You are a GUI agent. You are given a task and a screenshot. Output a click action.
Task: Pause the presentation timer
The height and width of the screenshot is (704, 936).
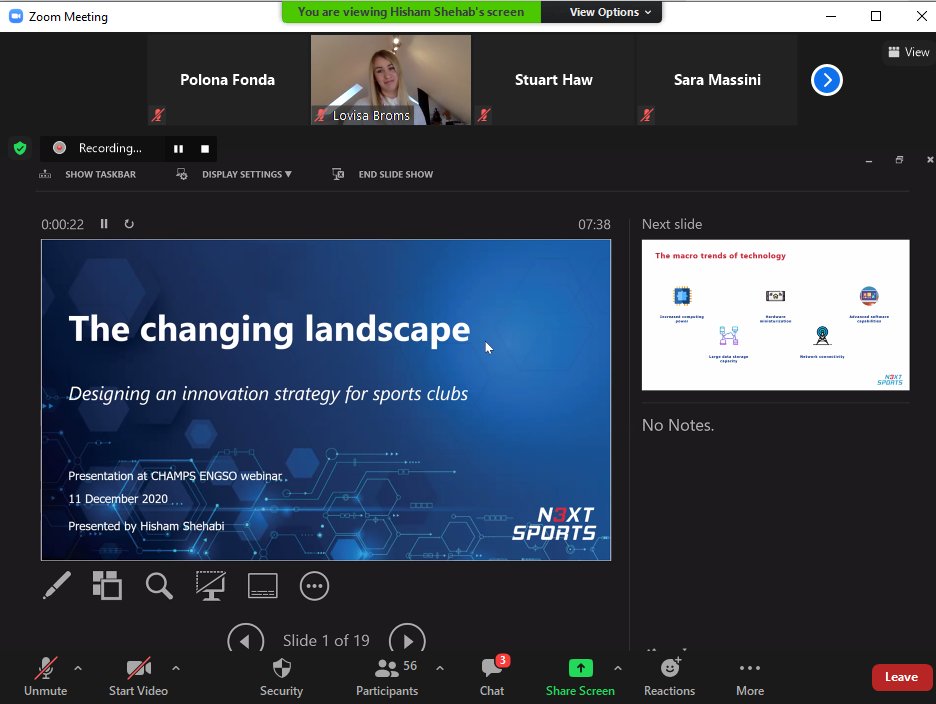(x=104, y=224)
